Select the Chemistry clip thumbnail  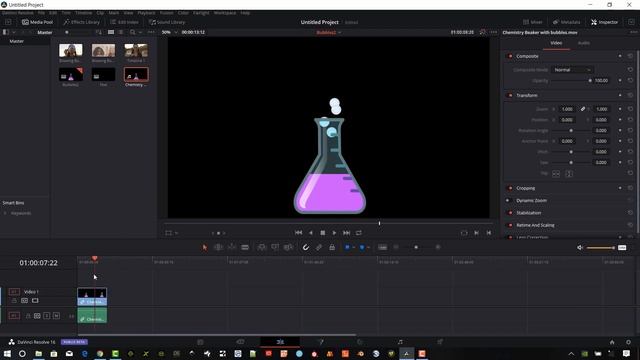click(136, 75)
